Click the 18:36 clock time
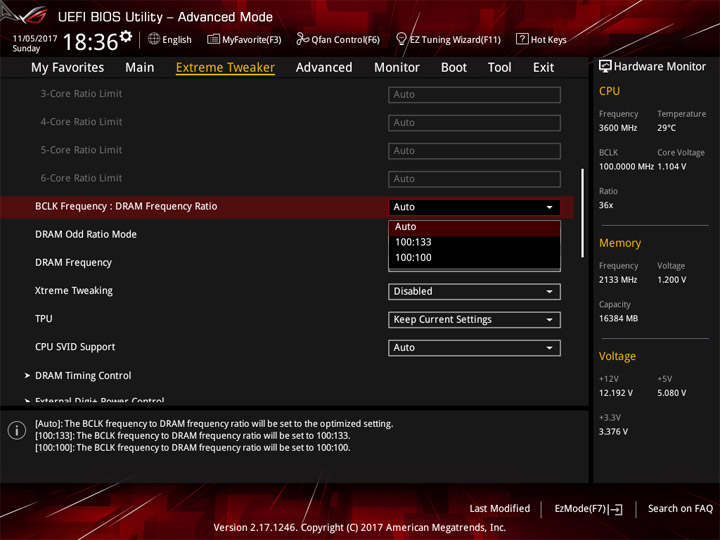Screen dimensions: 720x540 pos(90,42)
